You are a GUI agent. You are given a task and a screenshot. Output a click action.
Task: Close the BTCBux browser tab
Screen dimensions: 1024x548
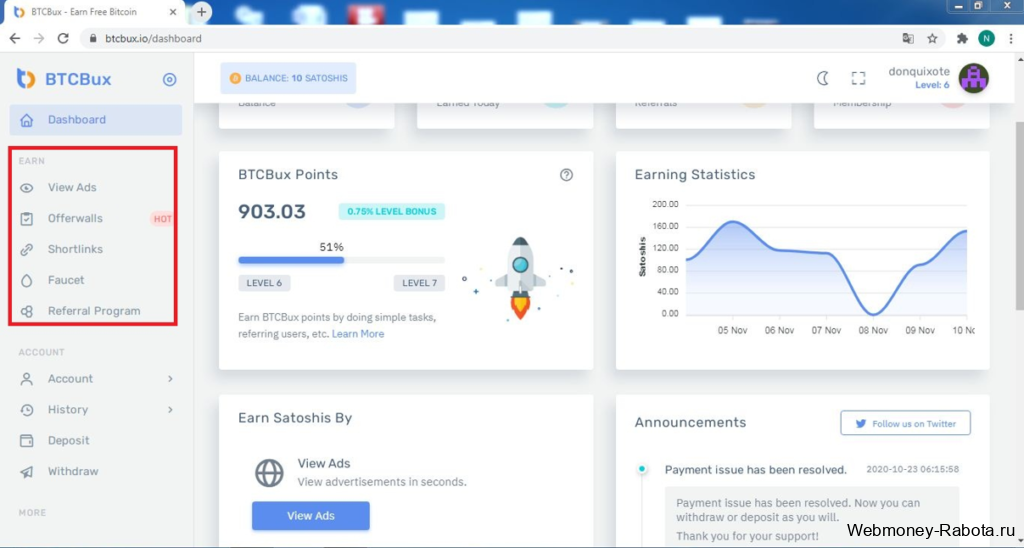click(x=173, y=12)
